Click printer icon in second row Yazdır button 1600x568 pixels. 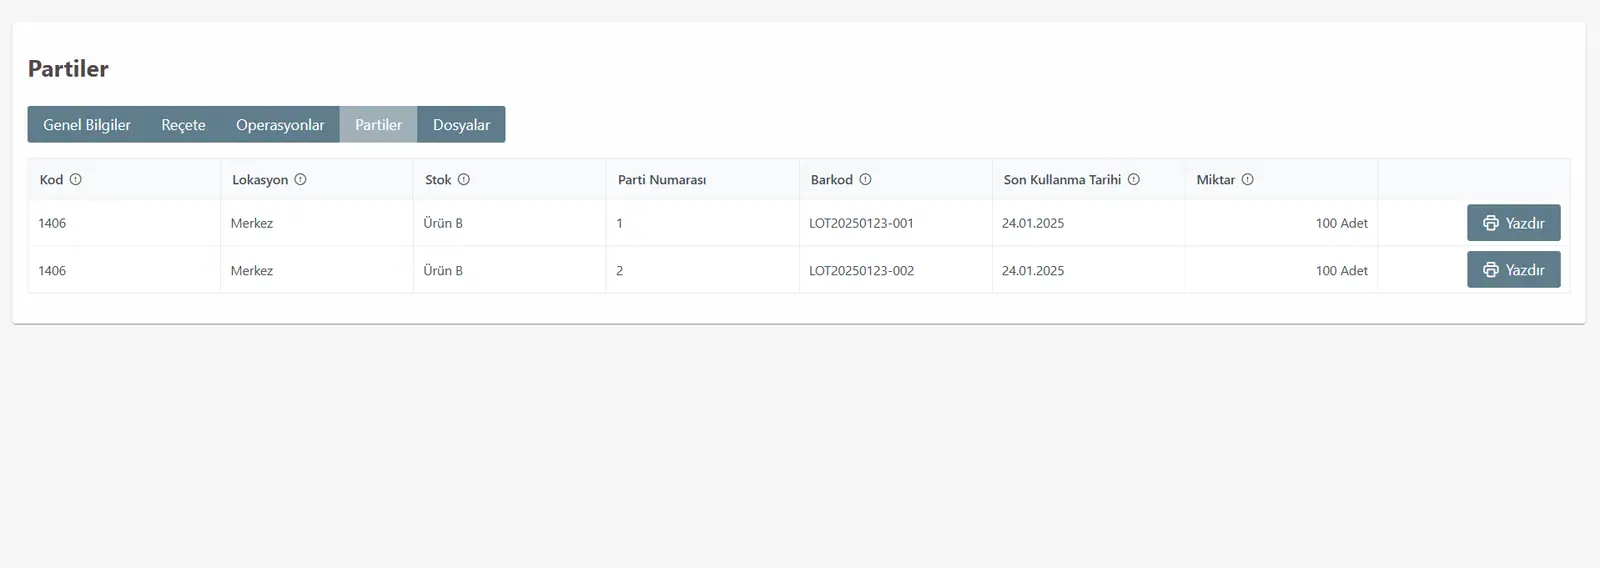1491,270
